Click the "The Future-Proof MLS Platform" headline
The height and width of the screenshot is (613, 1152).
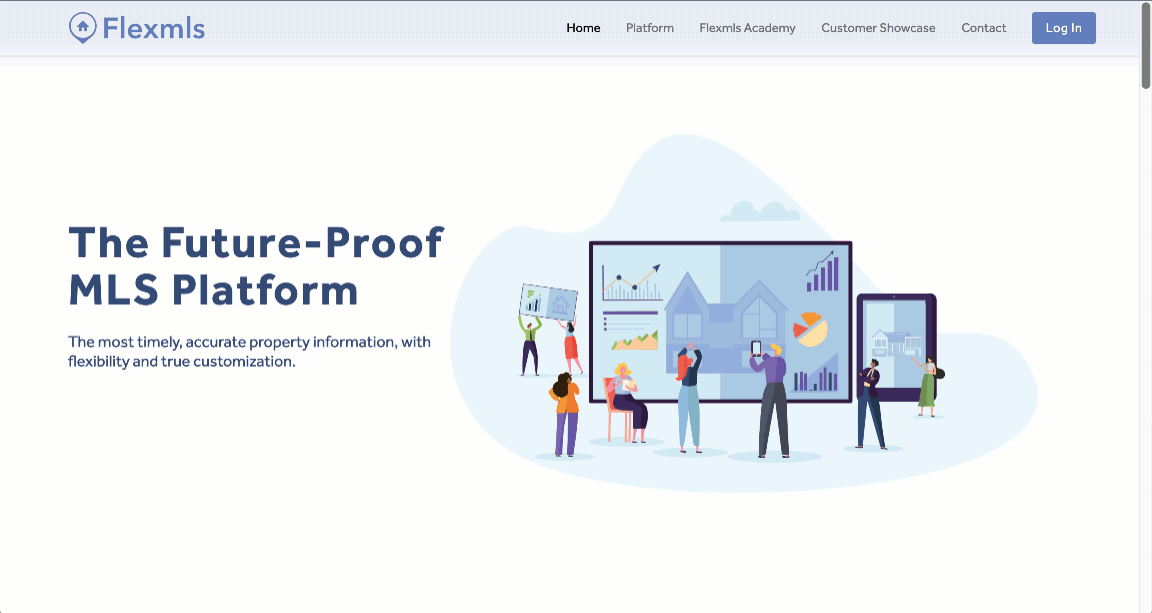point(255,266)
